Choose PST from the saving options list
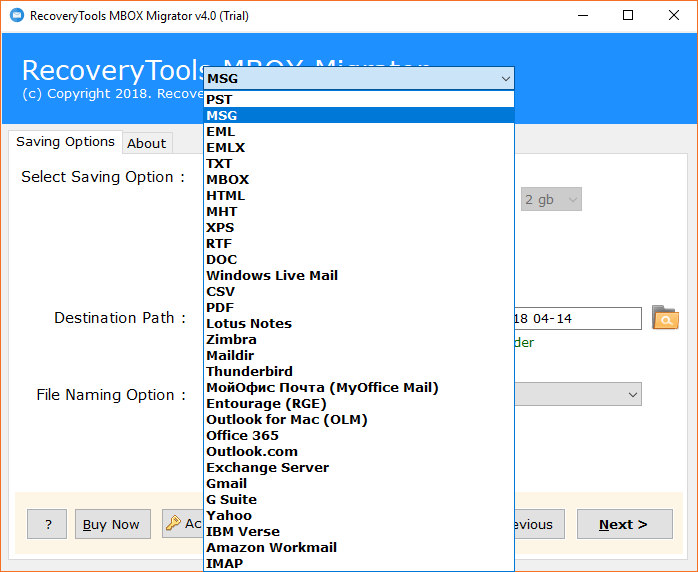This screenshot has height=572, width=698. pyautogui.click(x=359, y=99)
